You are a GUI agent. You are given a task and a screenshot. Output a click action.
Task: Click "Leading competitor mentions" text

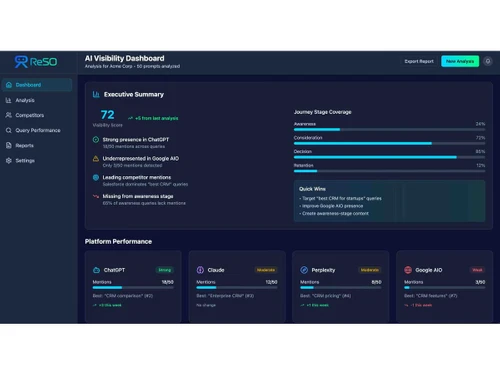tap(137, 178)
